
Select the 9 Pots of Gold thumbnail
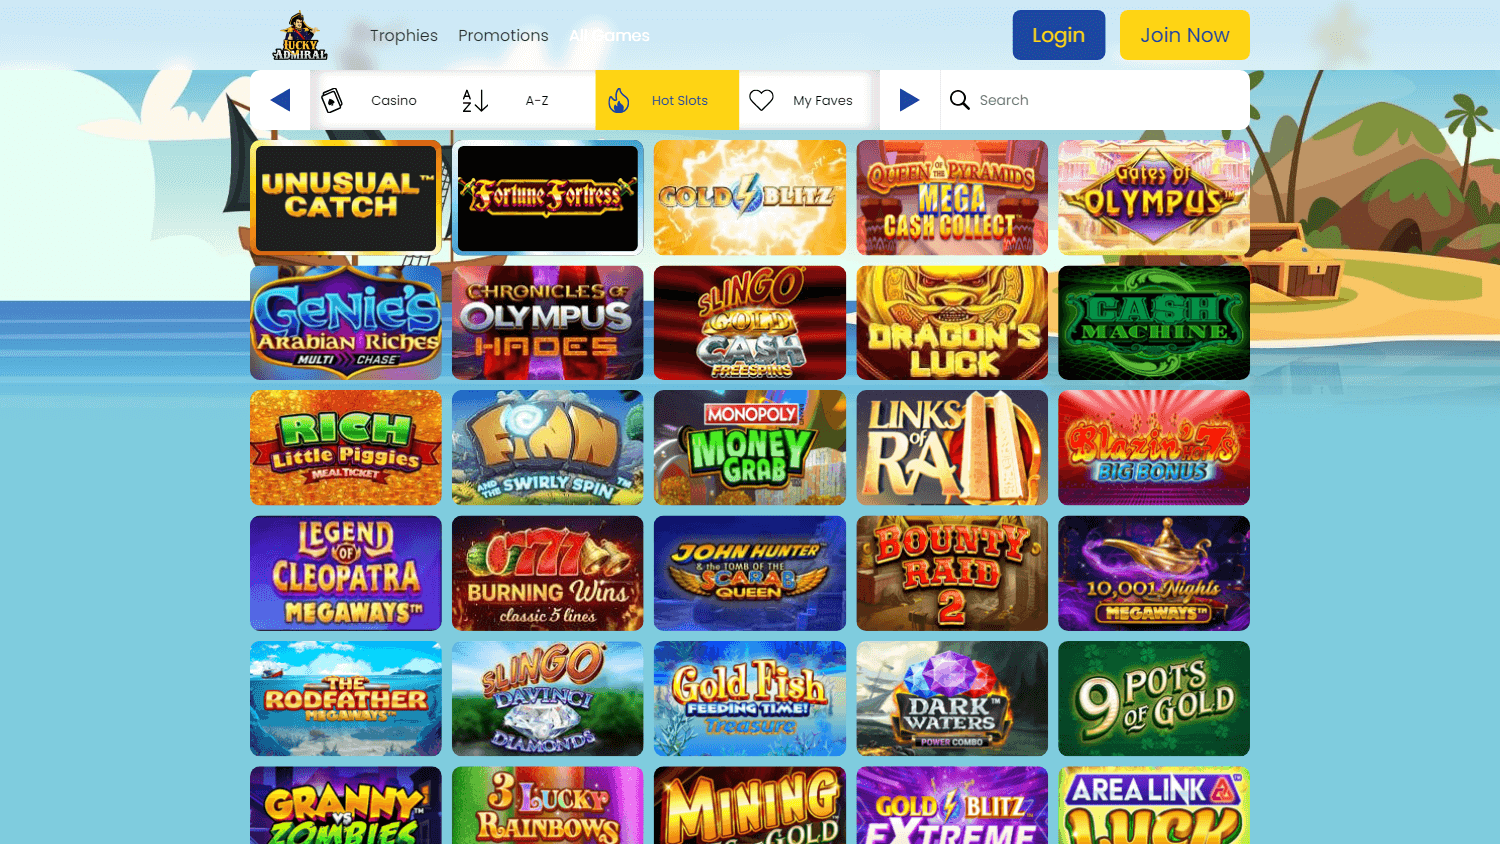point(1154,698)
